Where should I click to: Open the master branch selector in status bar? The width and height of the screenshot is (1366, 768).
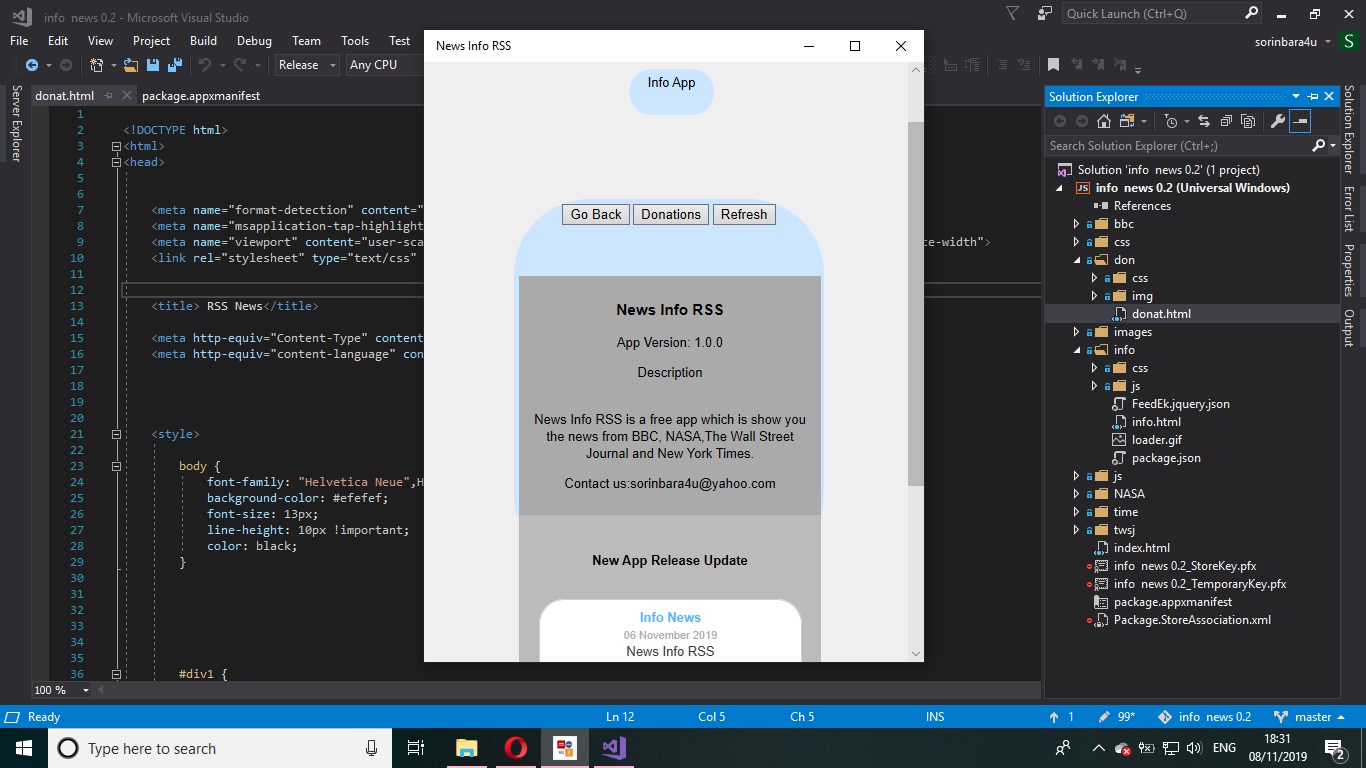[x=1310, y=717]
